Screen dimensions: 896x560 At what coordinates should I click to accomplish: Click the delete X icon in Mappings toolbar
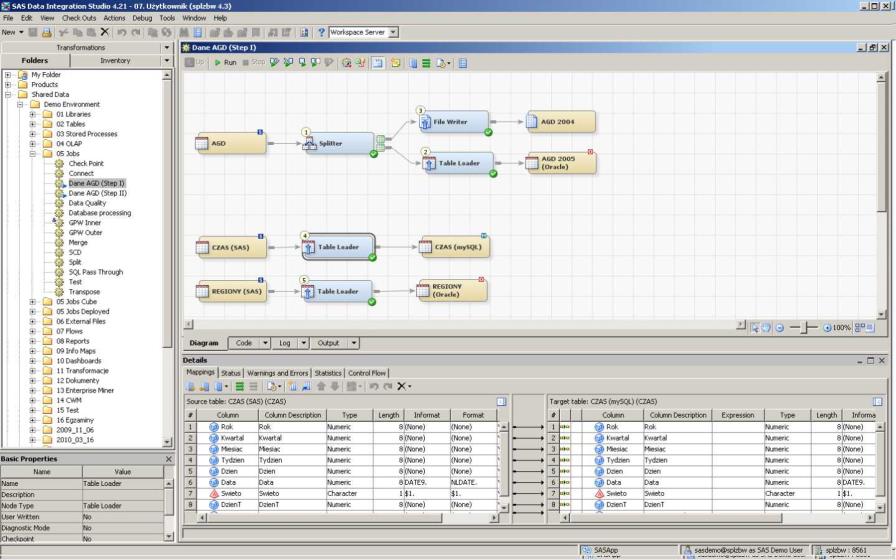coord(401,386)
